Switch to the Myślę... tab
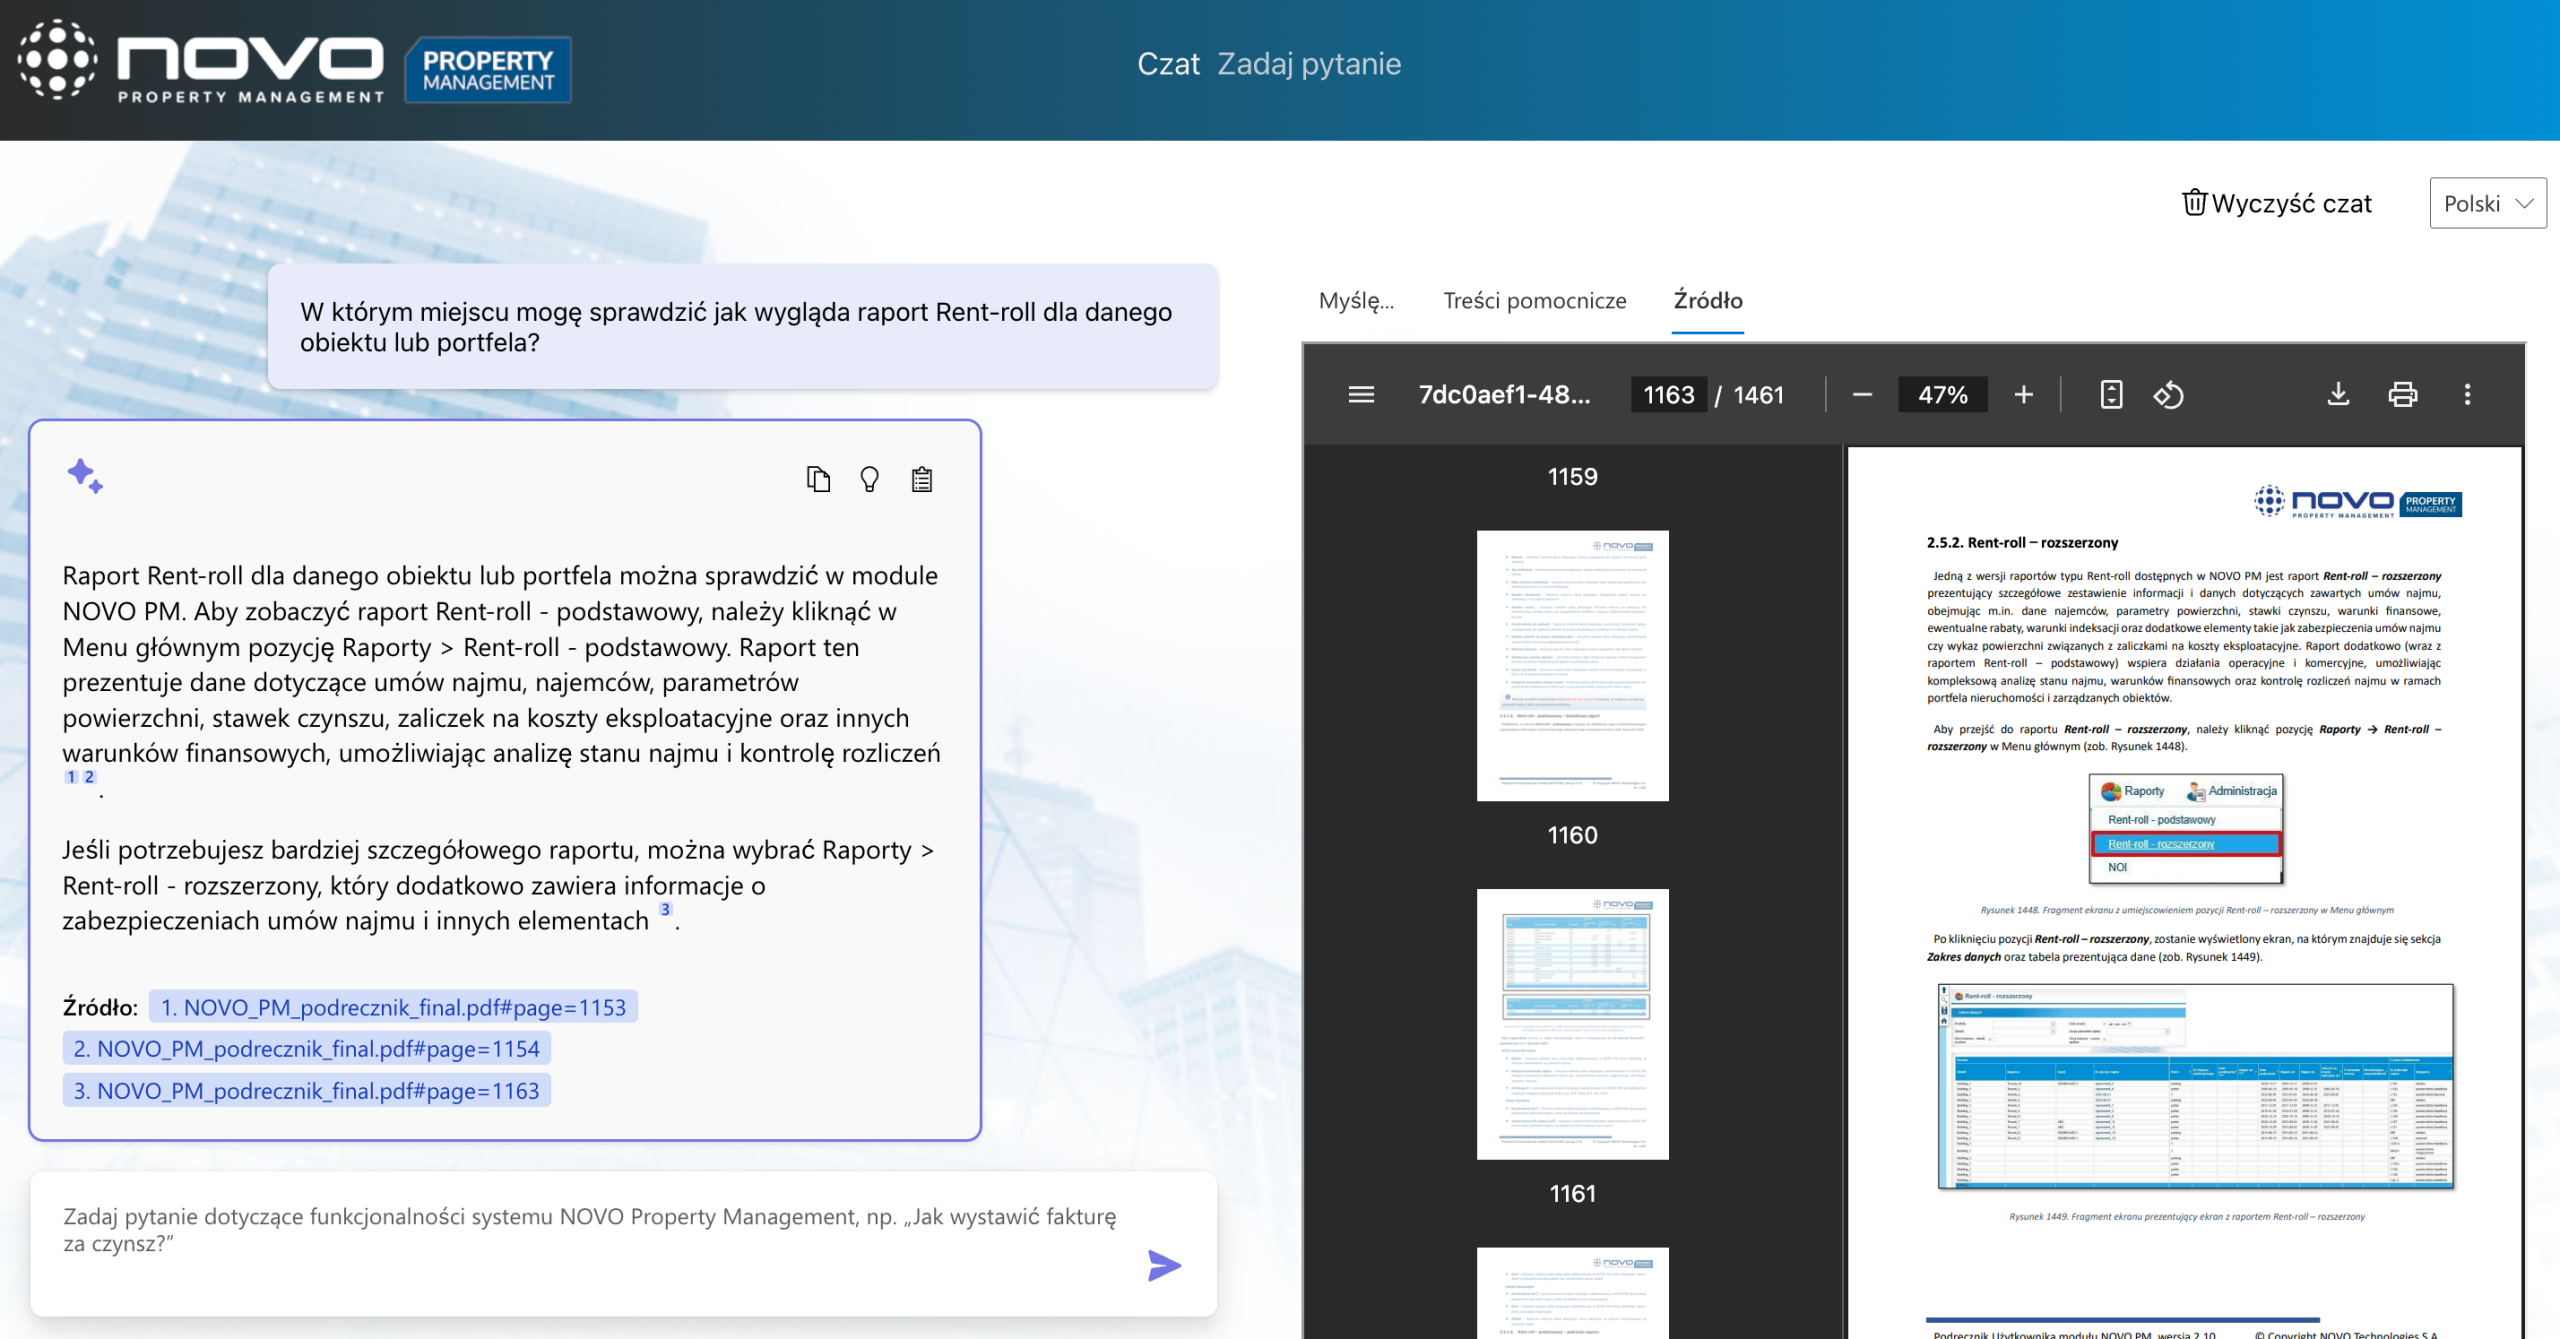Screen dimensions: 2560x1339 1356,301
